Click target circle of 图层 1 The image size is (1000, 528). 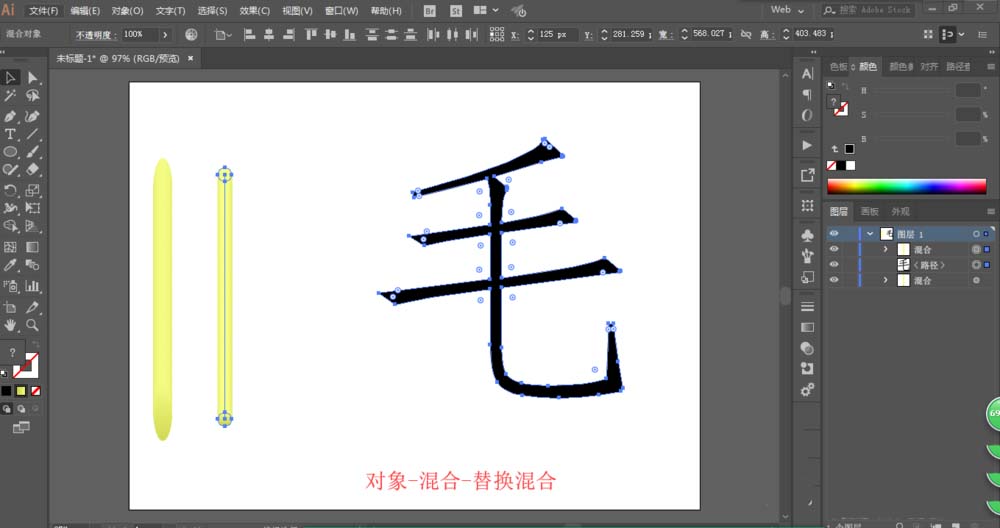coord(976,234)
